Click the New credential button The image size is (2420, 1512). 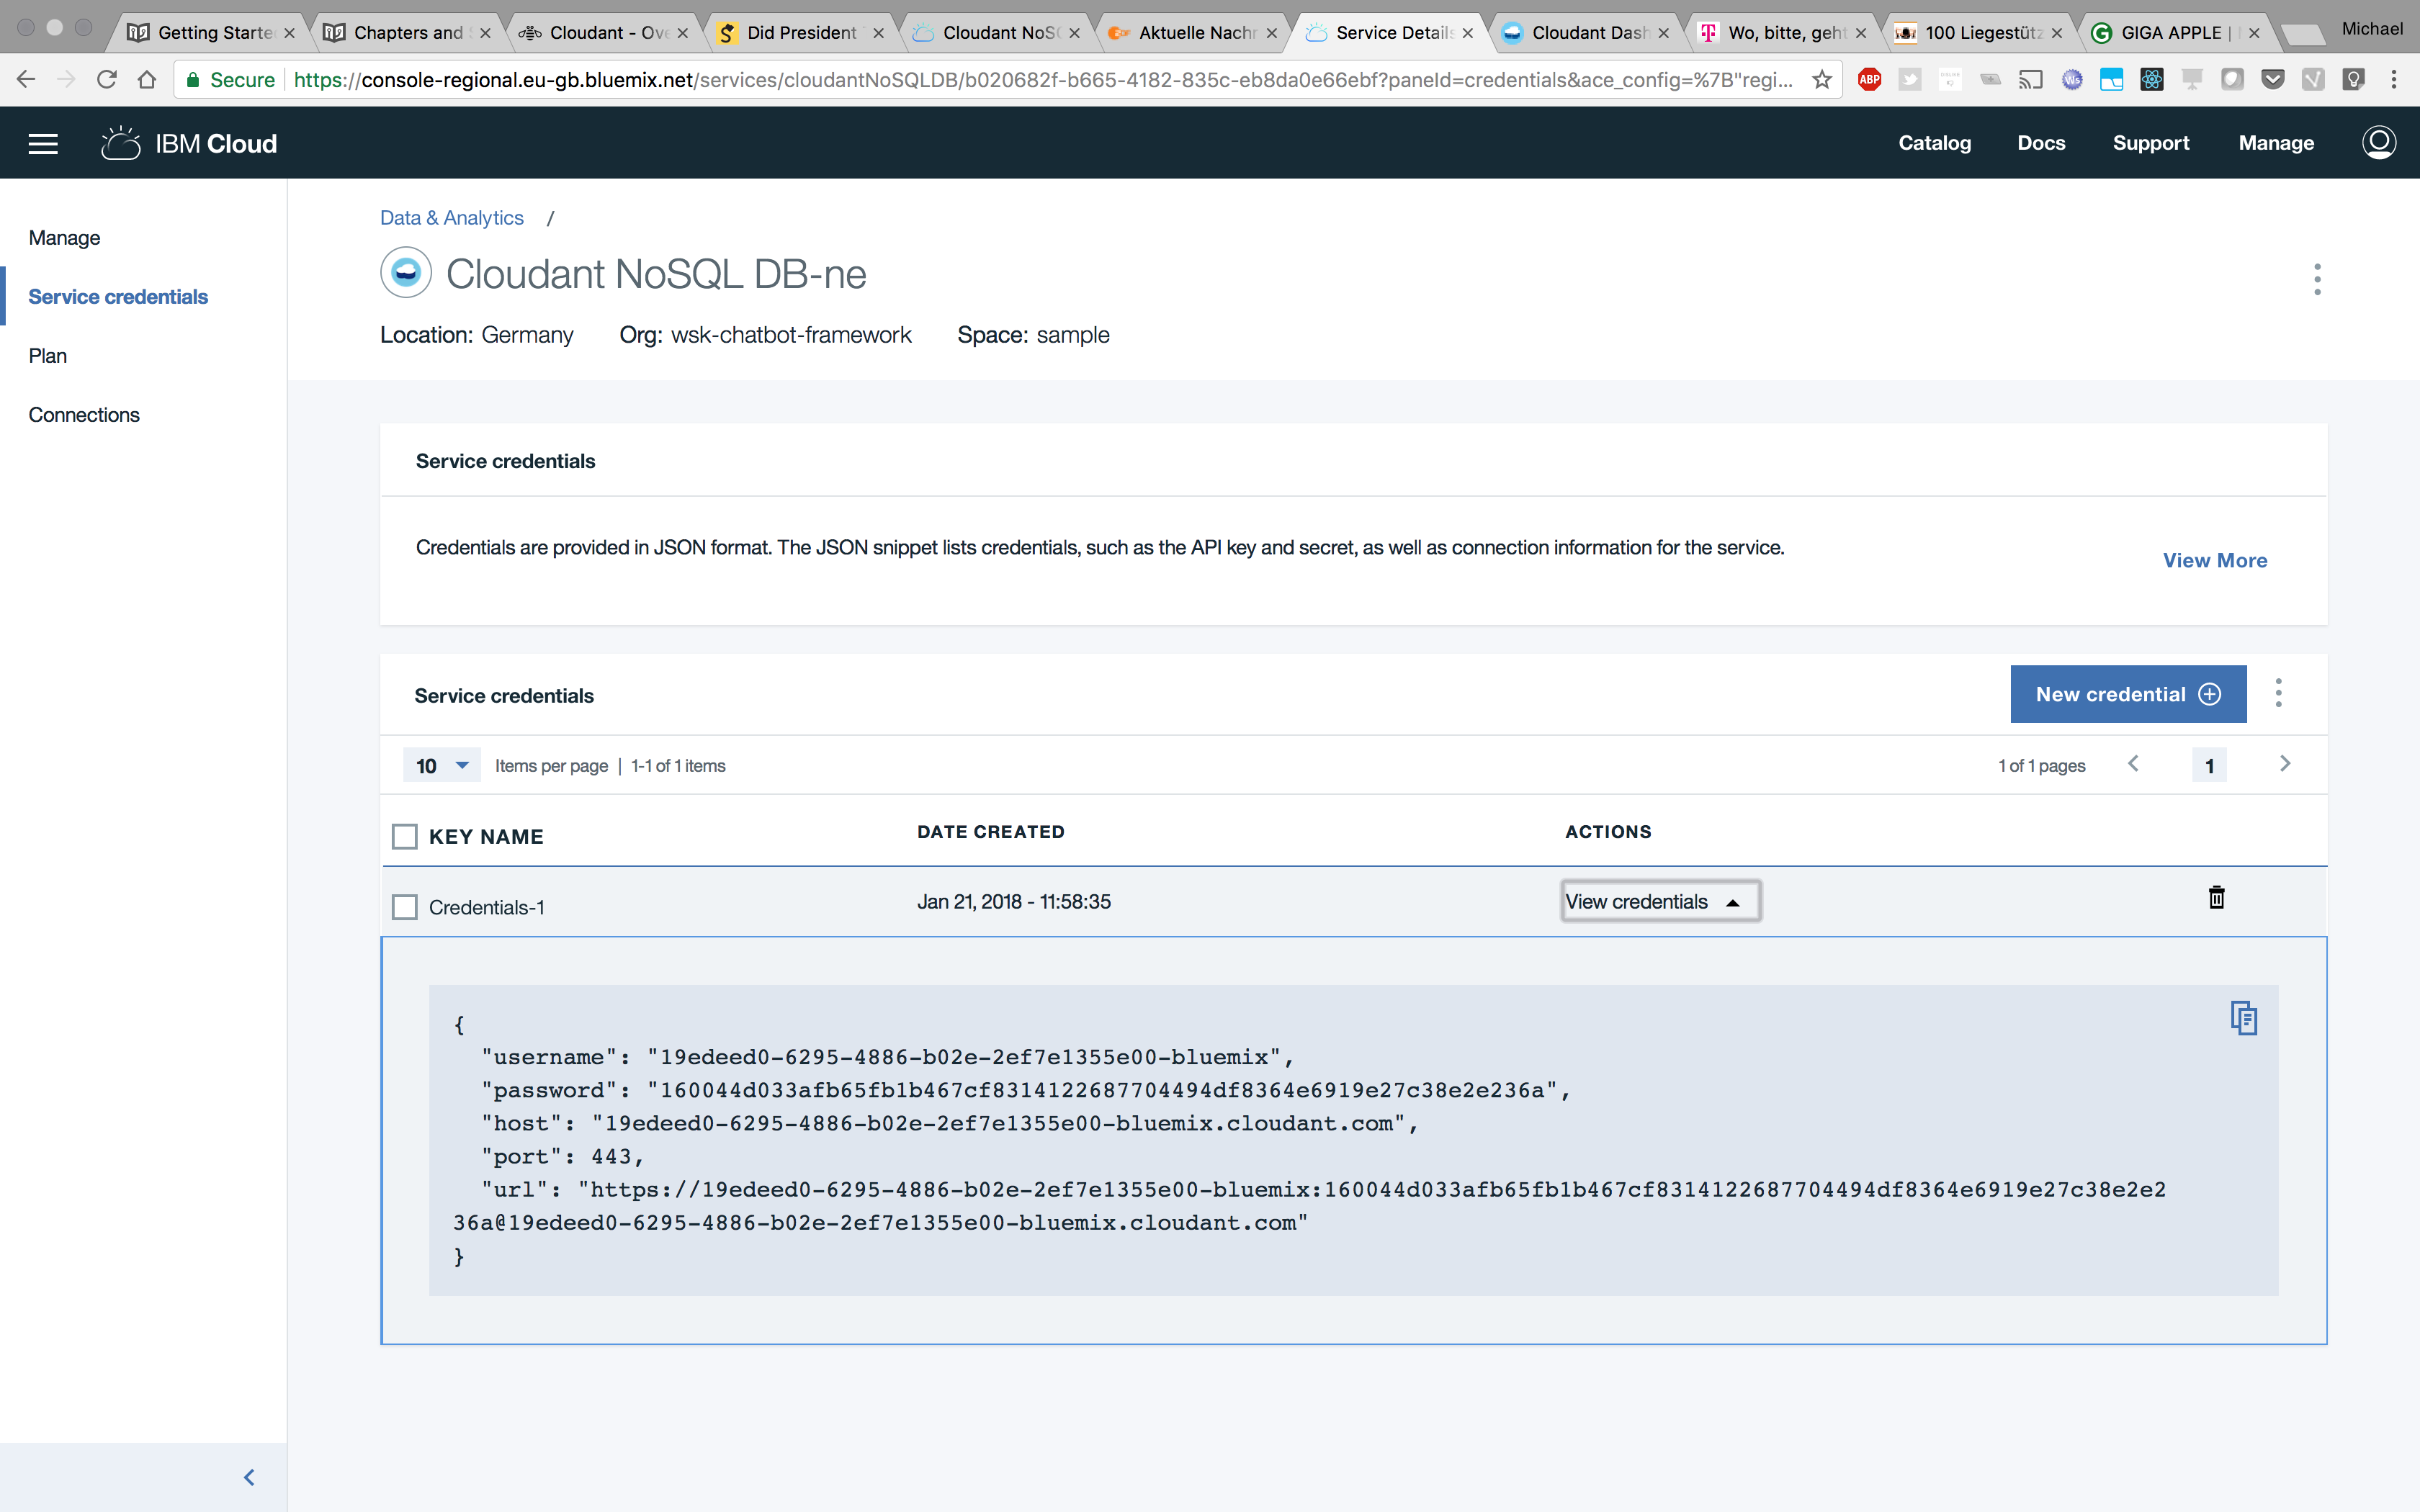pyautogui.click(x=2128, y=694)
